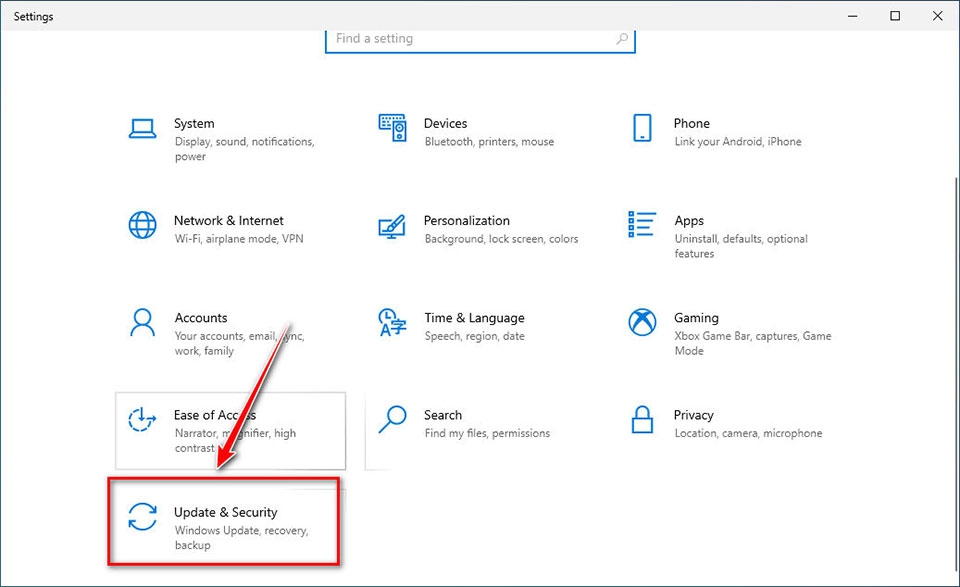Open the Network & Internet globe icon
The image size is (960, 587).
click(142, 225)
